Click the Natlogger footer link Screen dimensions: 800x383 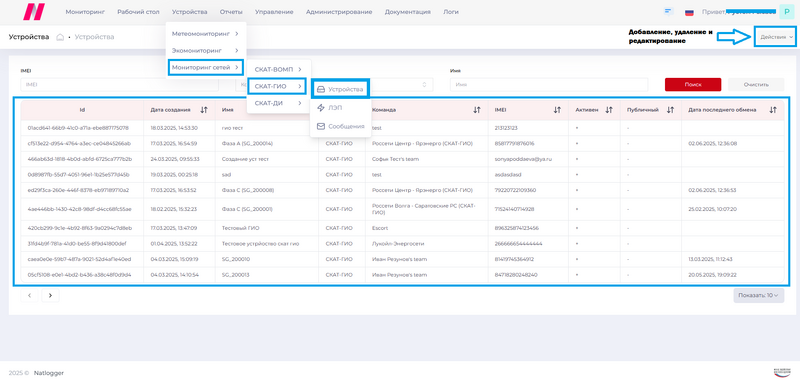pos(49,373)
